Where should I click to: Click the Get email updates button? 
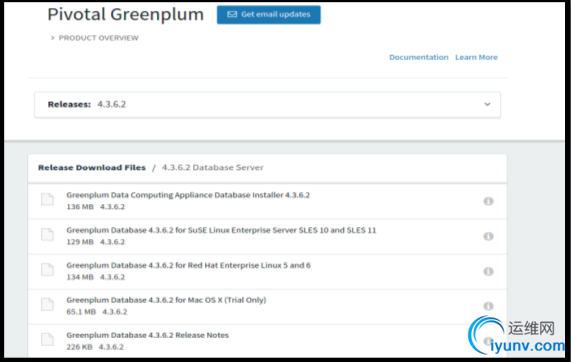pyautogui.click(x=269, y=15)
